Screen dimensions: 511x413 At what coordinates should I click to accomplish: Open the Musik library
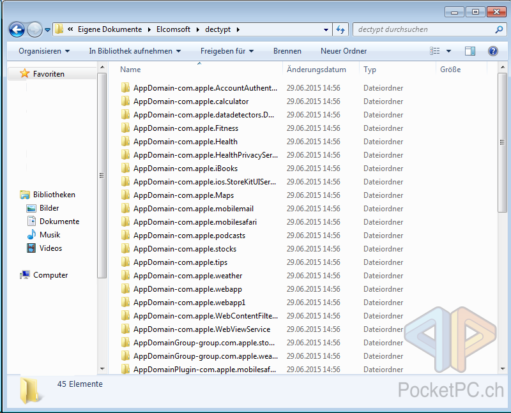[50, 235]
